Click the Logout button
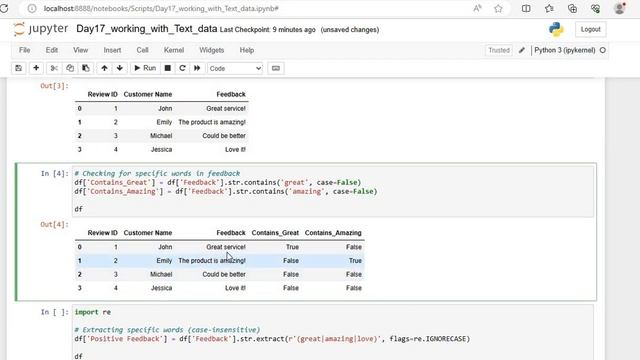This screenshot has width=640, height=360. tap(590, 29)
